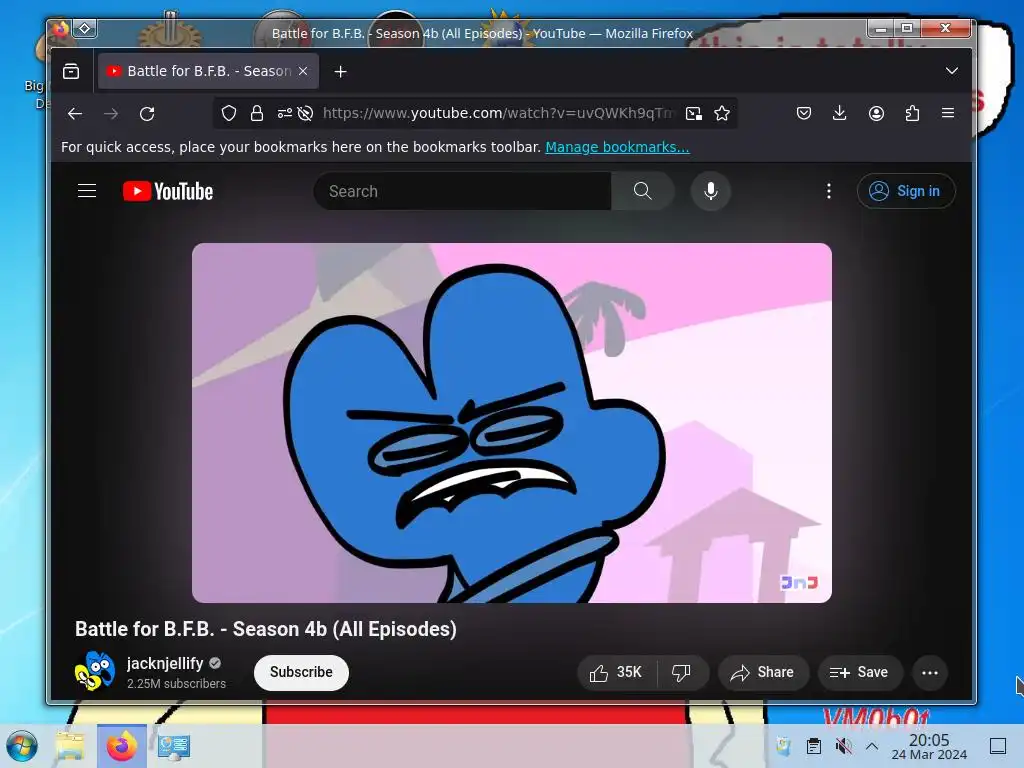Like the video showing 35K likes
1024x768 pixels.
616,673
